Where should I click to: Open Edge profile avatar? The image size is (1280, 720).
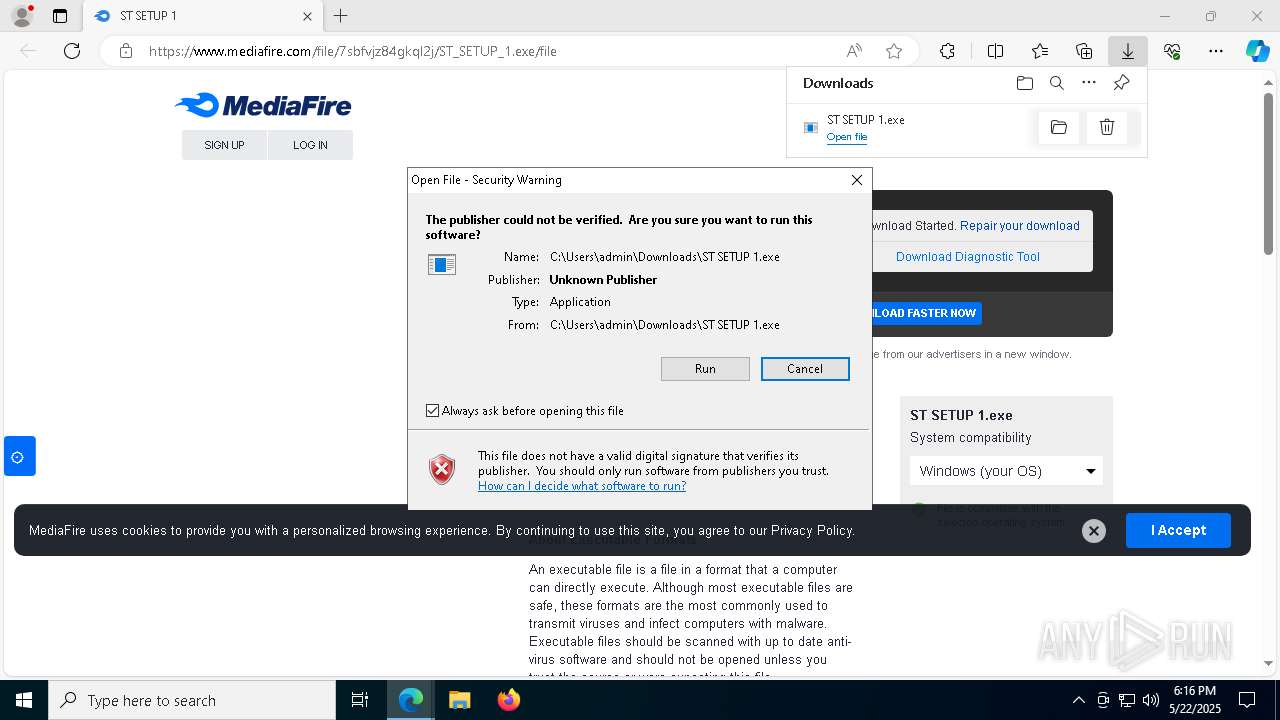pos(21,16)
